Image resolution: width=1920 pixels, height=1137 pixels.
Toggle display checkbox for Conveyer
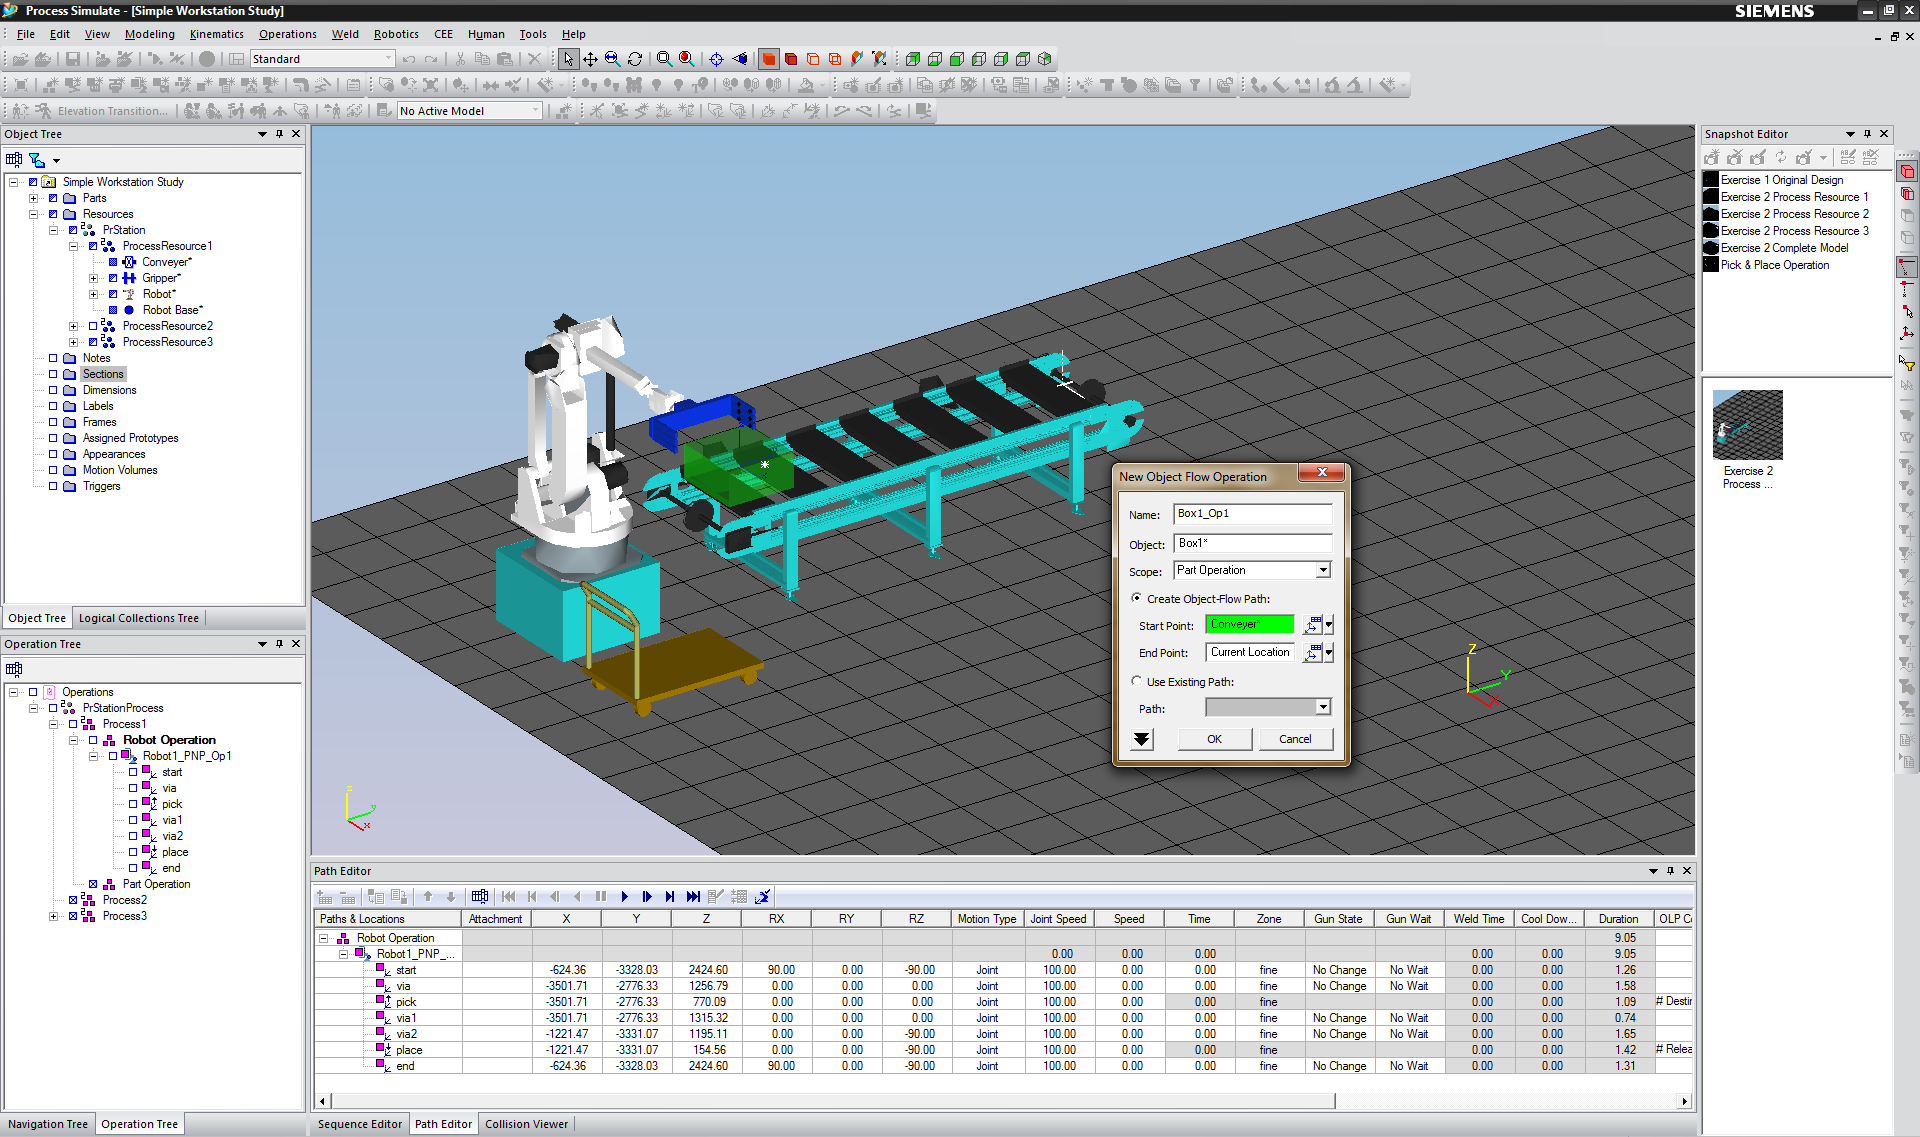click(x=113, y=262)
